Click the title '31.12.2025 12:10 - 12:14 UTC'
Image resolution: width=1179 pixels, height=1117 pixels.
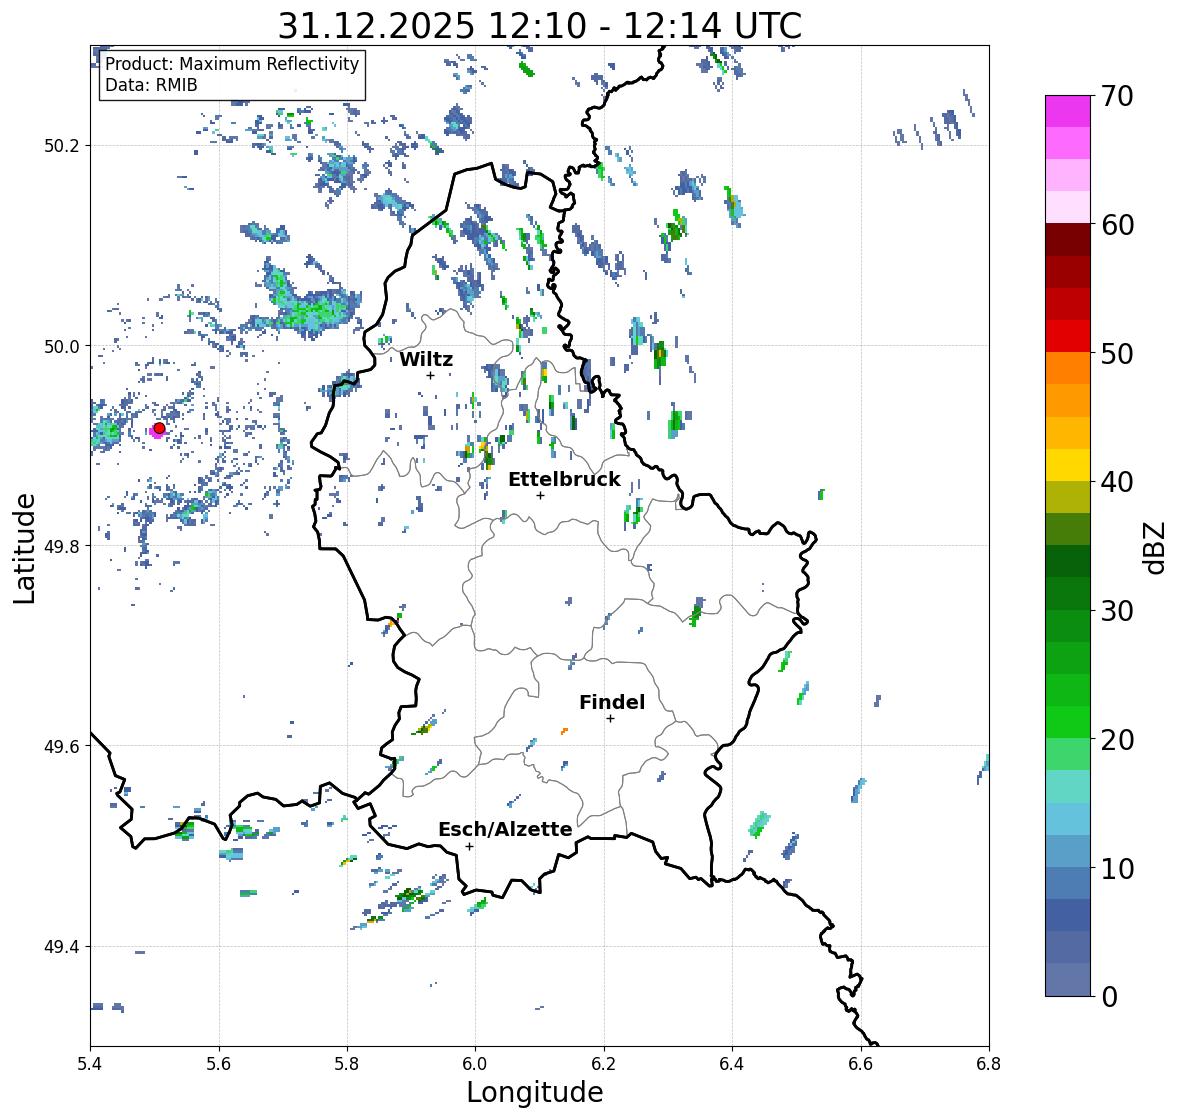(x=540, y=26)
